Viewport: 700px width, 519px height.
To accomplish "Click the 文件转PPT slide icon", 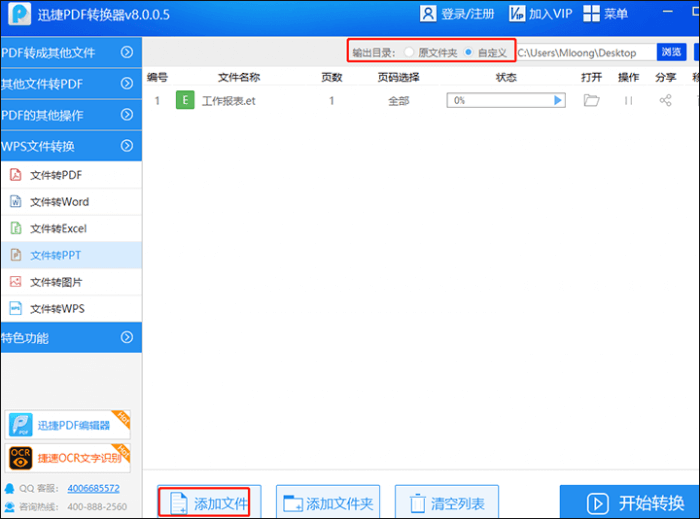I will pos(16,255).
